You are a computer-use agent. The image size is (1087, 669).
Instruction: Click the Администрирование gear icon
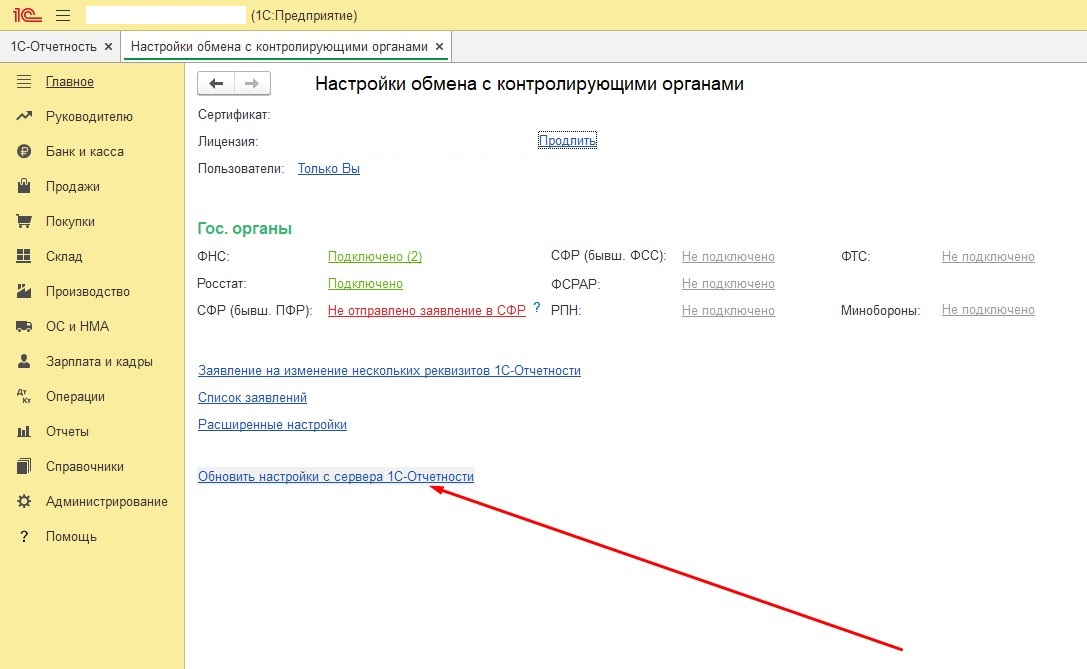[24, 501]
